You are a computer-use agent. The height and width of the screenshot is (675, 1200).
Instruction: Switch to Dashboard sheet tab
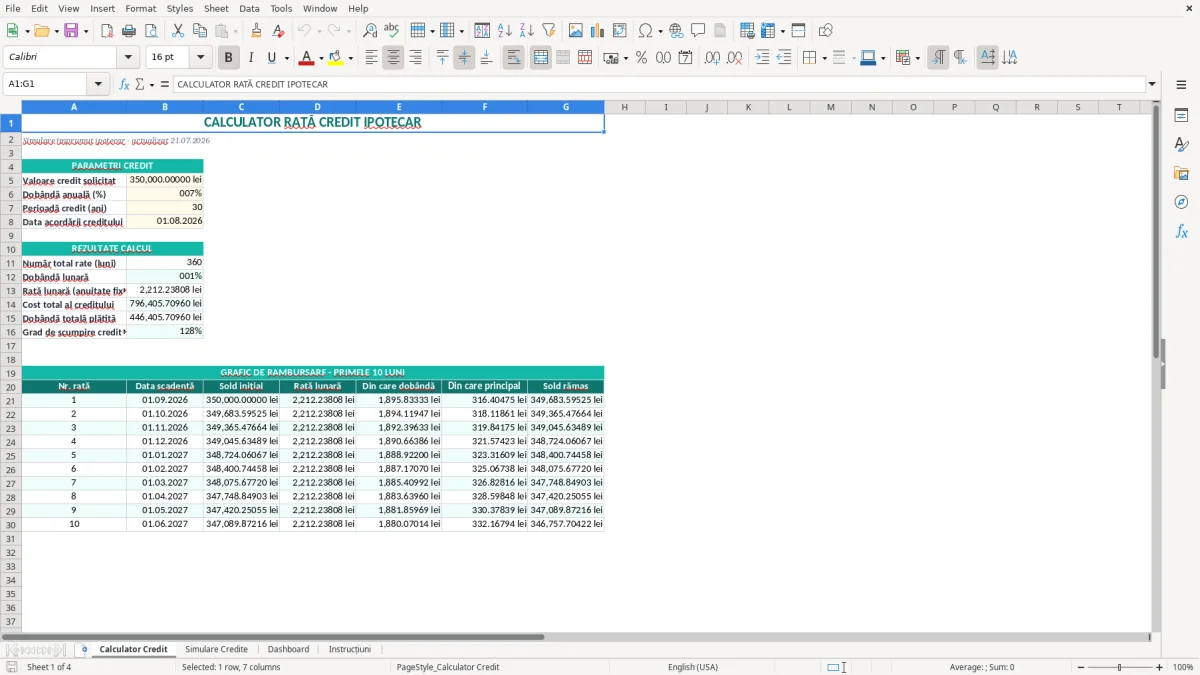tap(288, 649)
